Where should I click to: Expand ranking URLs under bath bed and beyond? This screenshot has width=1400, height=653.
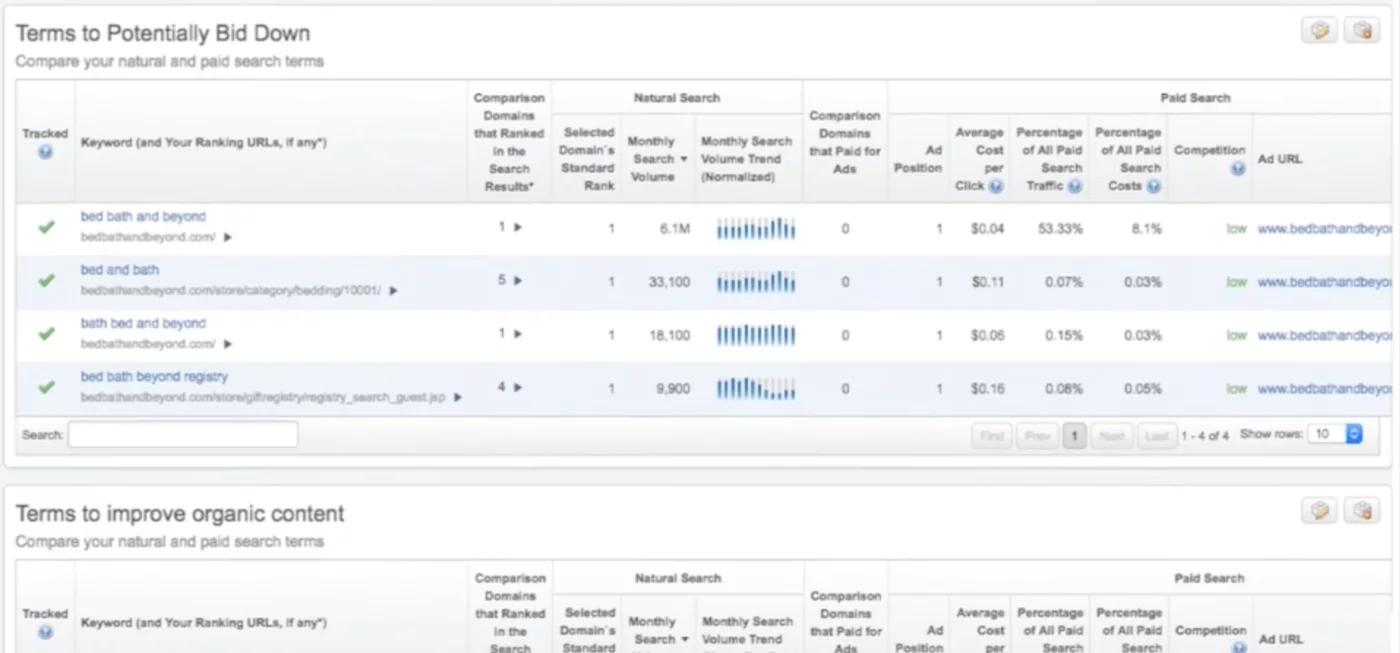click(x=228, y=344)
